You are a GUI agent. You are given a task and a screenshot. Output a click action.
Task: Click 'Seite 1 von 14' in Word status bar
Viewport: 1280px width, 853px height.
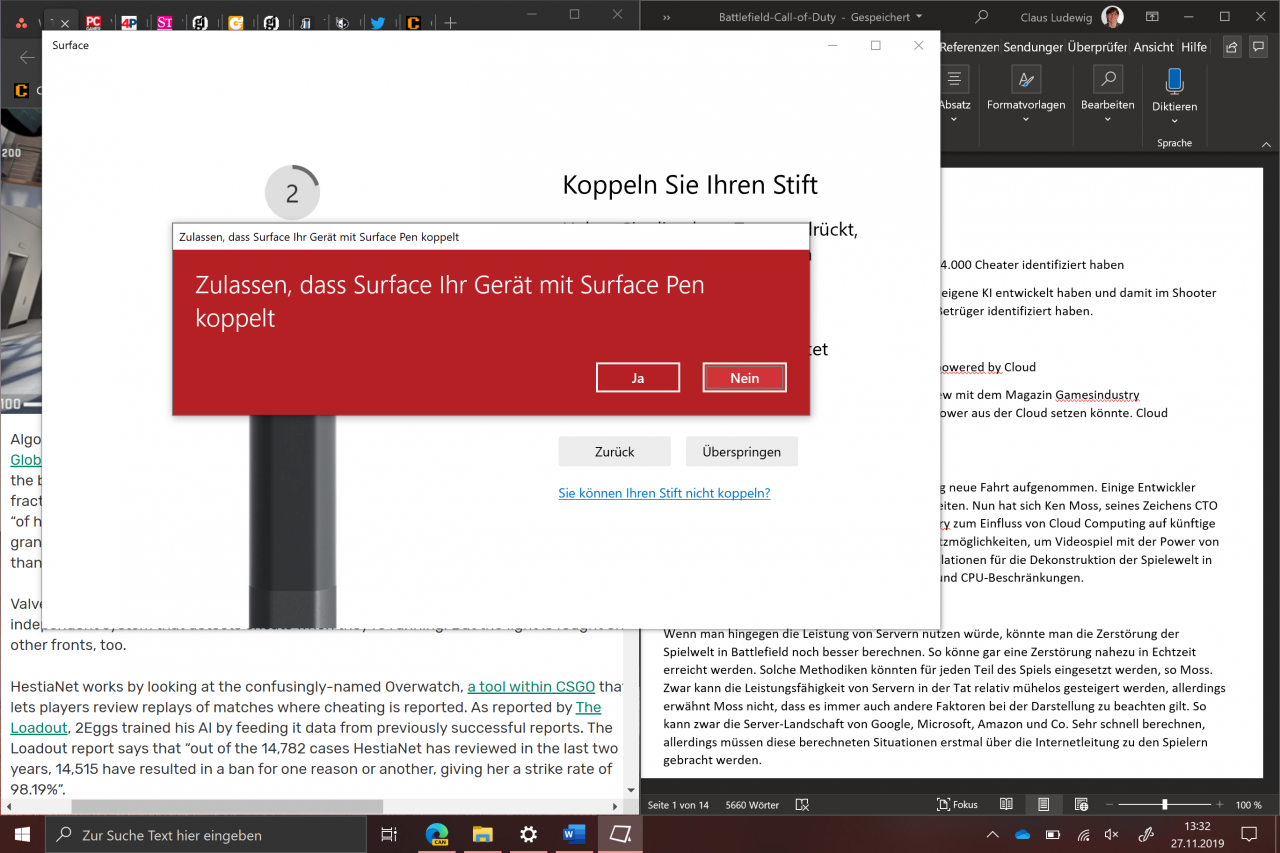tap(677, 805)
